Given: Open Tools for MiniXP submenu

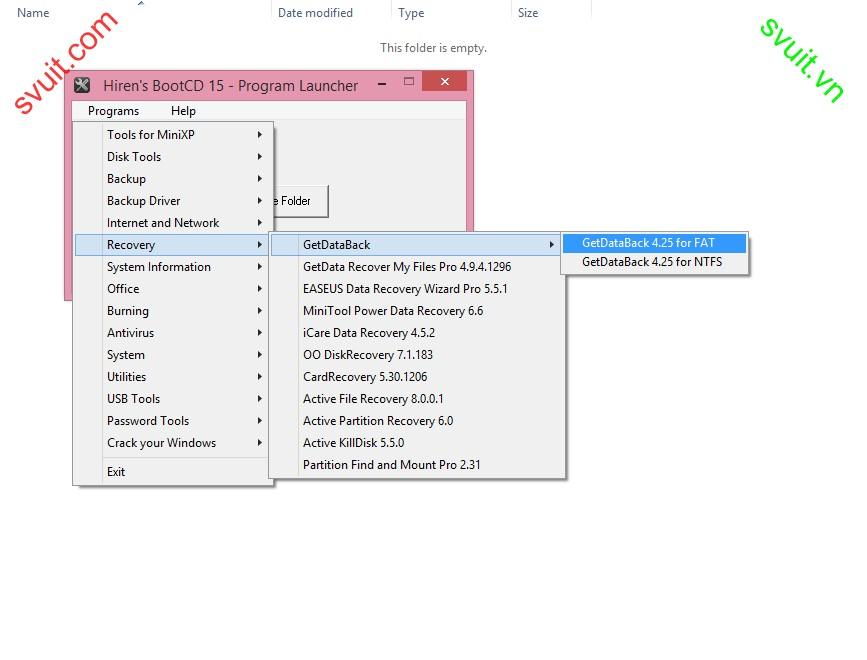Looking at the screenshot, I should point(173,134).
